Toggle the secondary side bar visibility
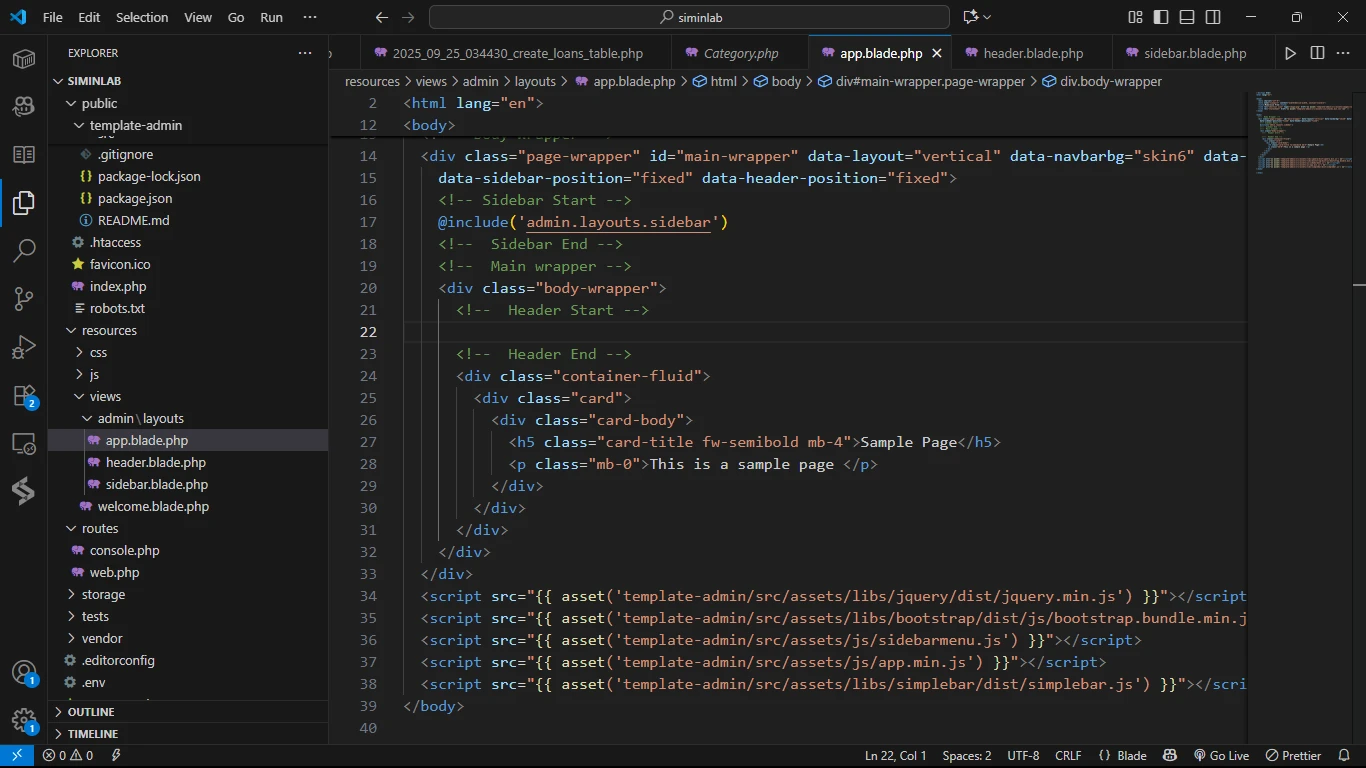This screenshot has height=768, width=1366. click(x=1213, y=17)
